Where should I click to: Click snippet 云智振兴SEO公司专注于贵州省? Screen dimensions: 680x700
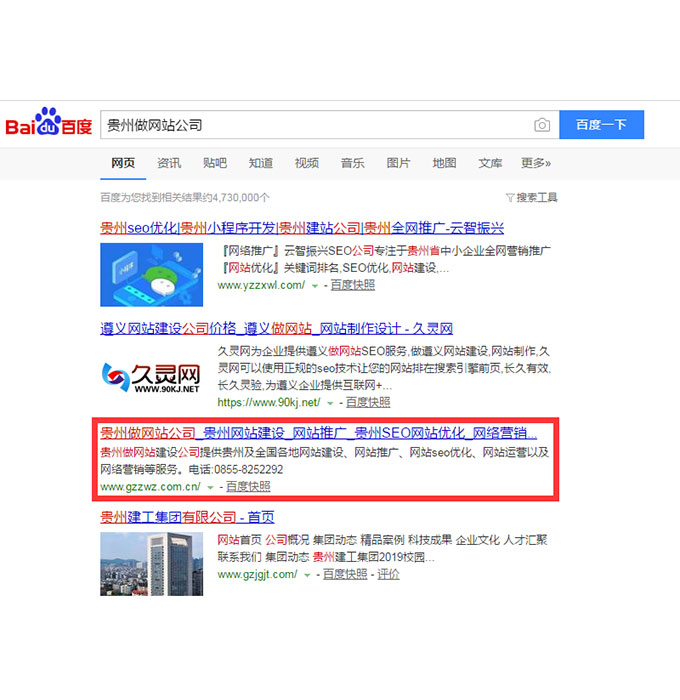(362, 251)
